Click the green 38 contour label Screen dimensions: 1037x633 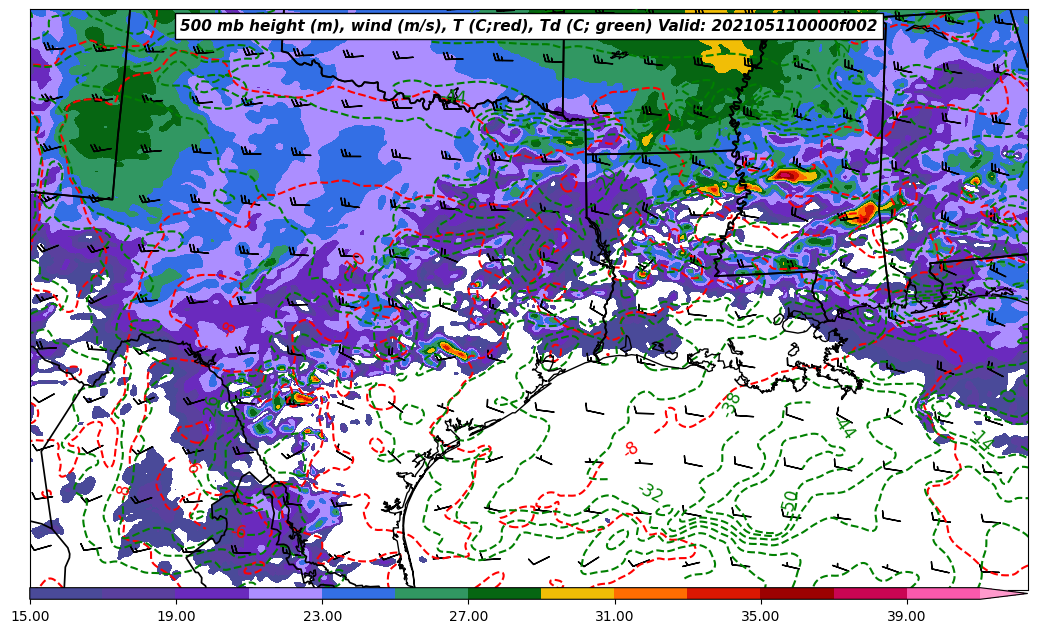pyautogui.click(x=732, y=400)
